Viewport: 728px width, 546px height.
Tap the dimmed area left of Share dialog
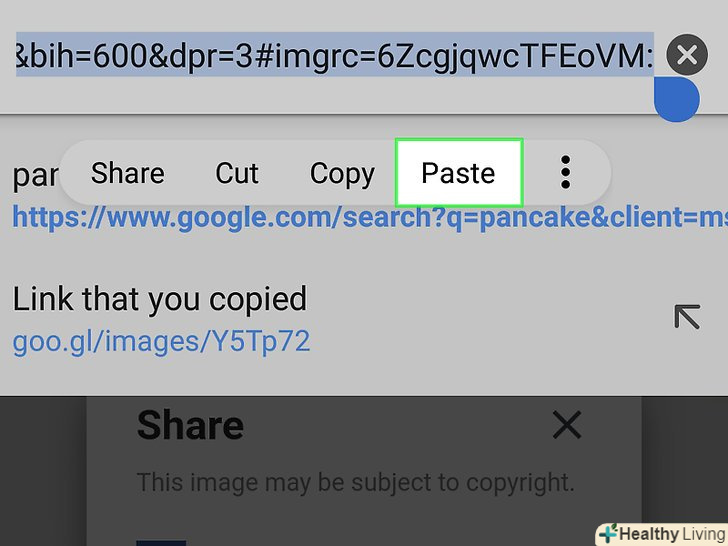pyautogui.click(x=43, y=471)
